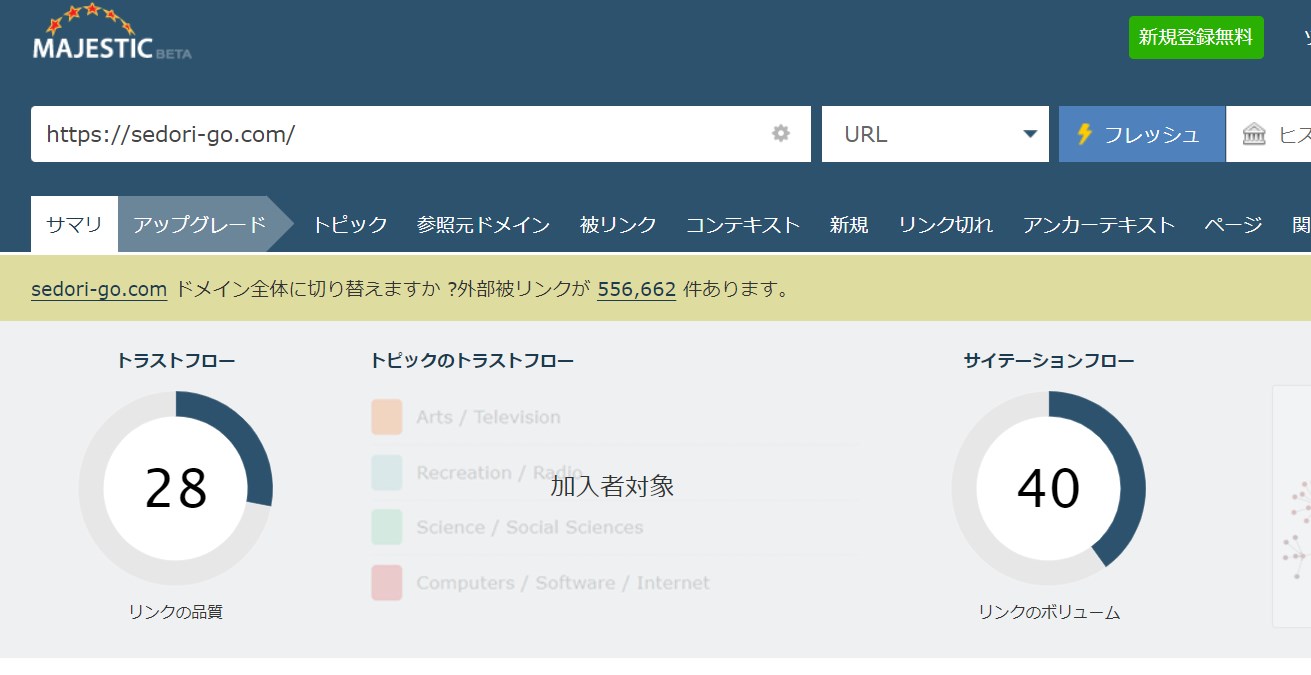Click the lightning bolt Fresh index icon
Viewport: 1311px width, 675px height.
(x=1084, y=134)
